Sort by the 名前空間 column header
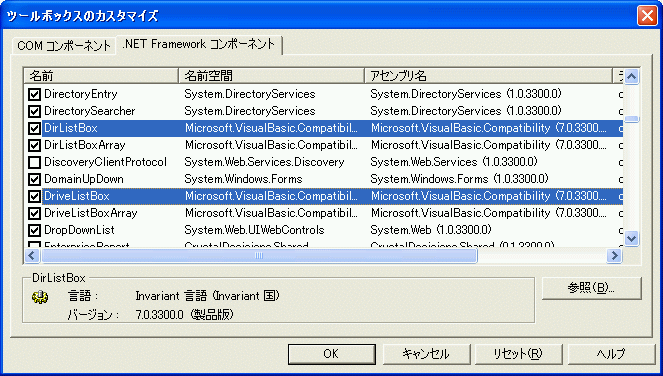663x376 pixels. point(271,76)
